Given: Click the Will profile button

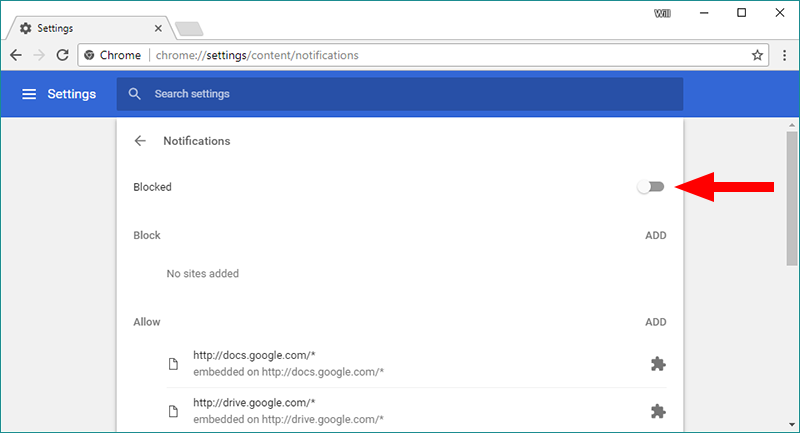Looking at the screenshot, I should click(662, 14).
